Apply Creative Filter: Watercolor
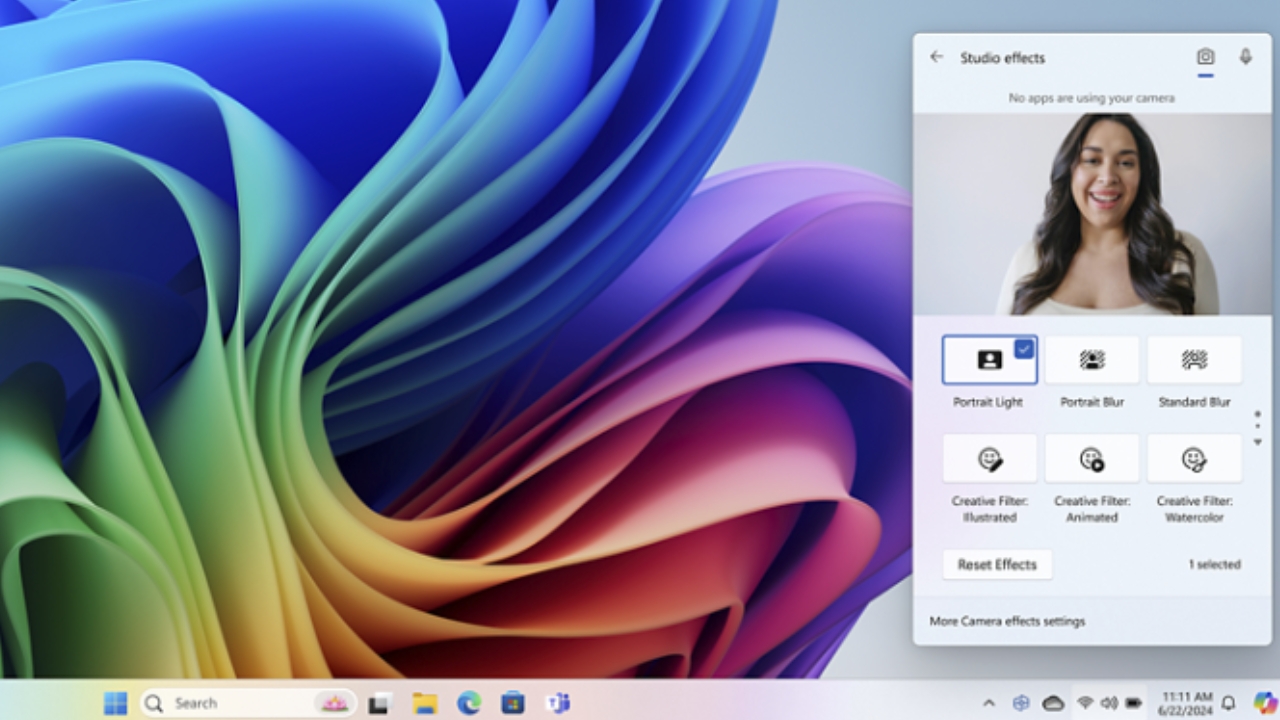The height and width of the screenshot is (720, 1280). (x=1194, y=459)
